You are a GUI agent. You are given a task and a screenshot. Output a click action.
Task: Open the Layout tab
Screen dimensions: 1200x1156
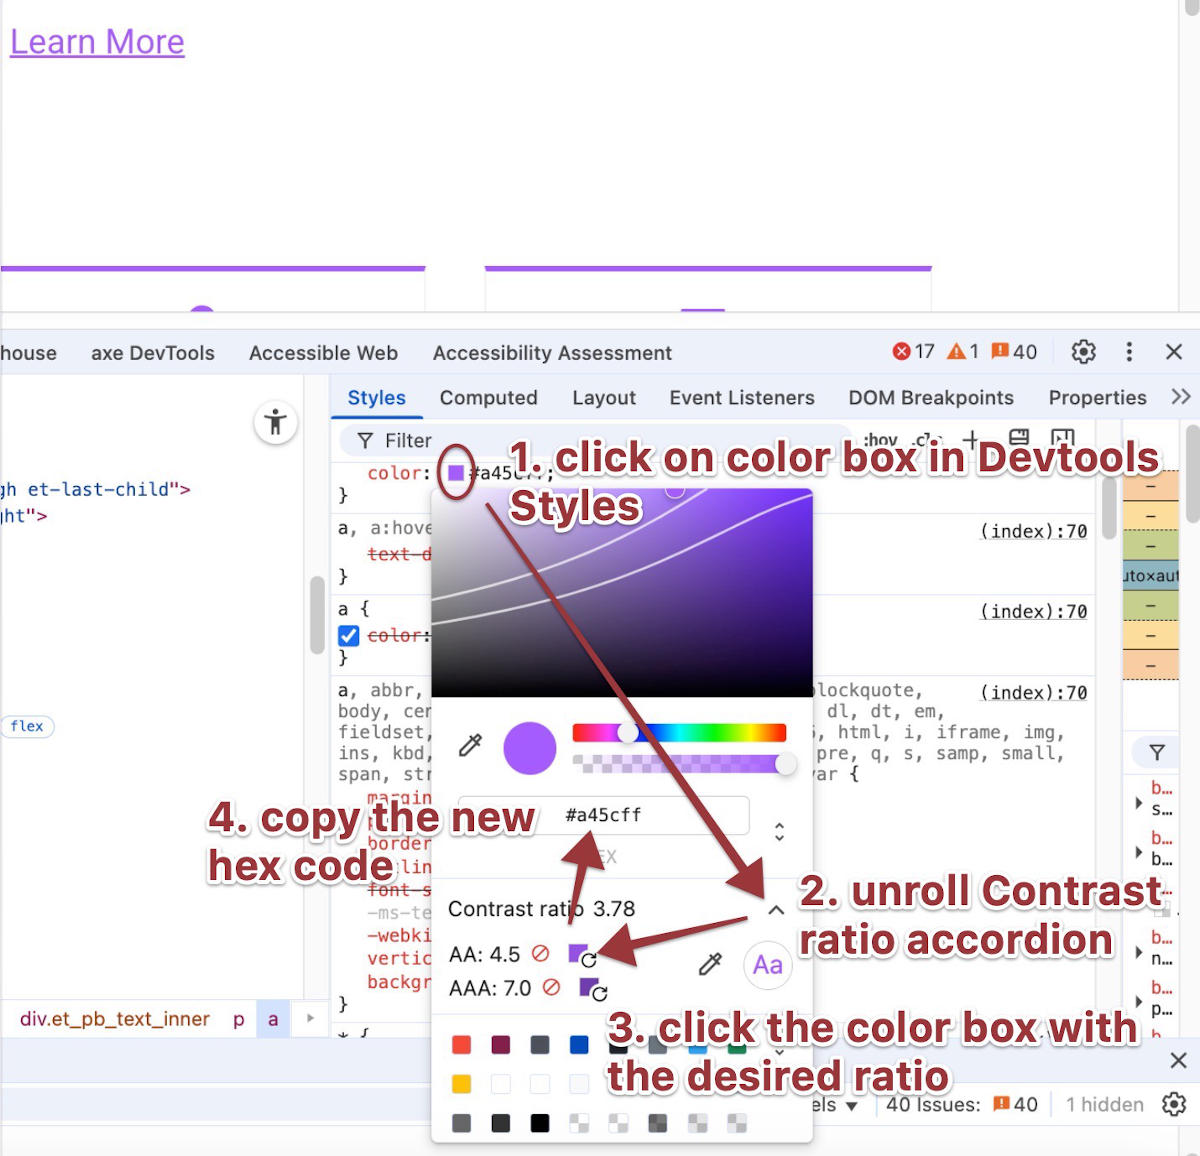pos(604,397)
